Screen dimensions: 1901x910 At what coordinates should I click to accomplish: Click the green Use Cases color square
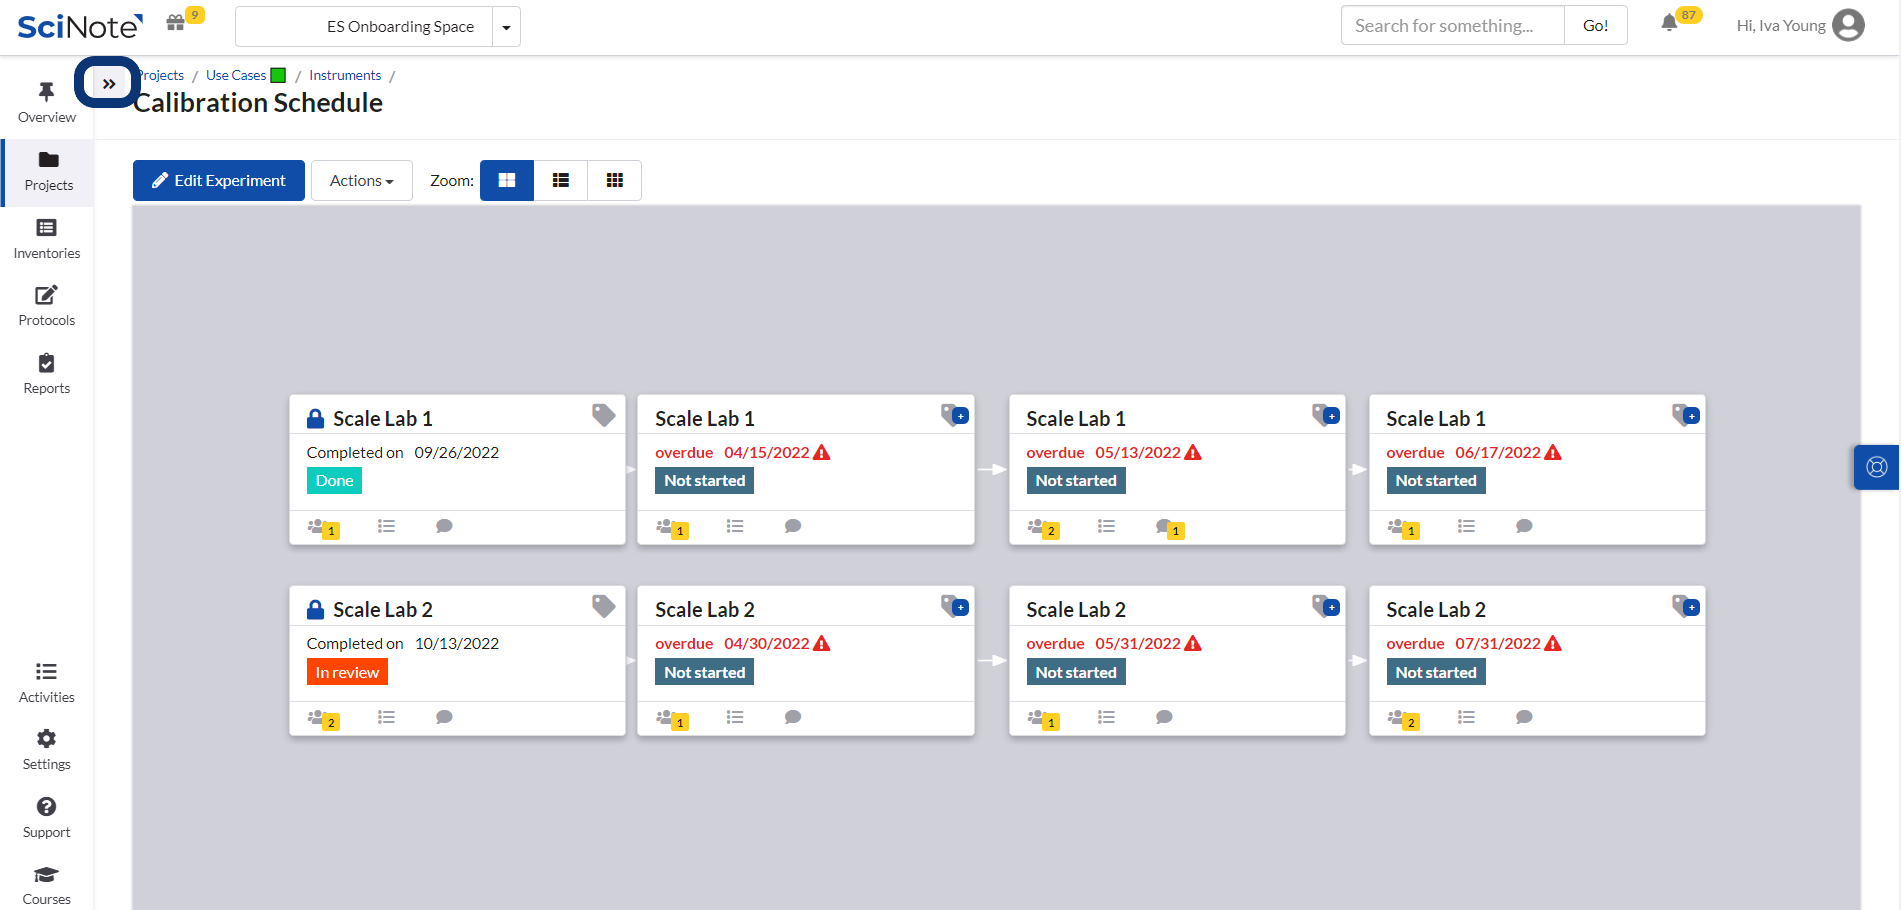click(278, 75)
